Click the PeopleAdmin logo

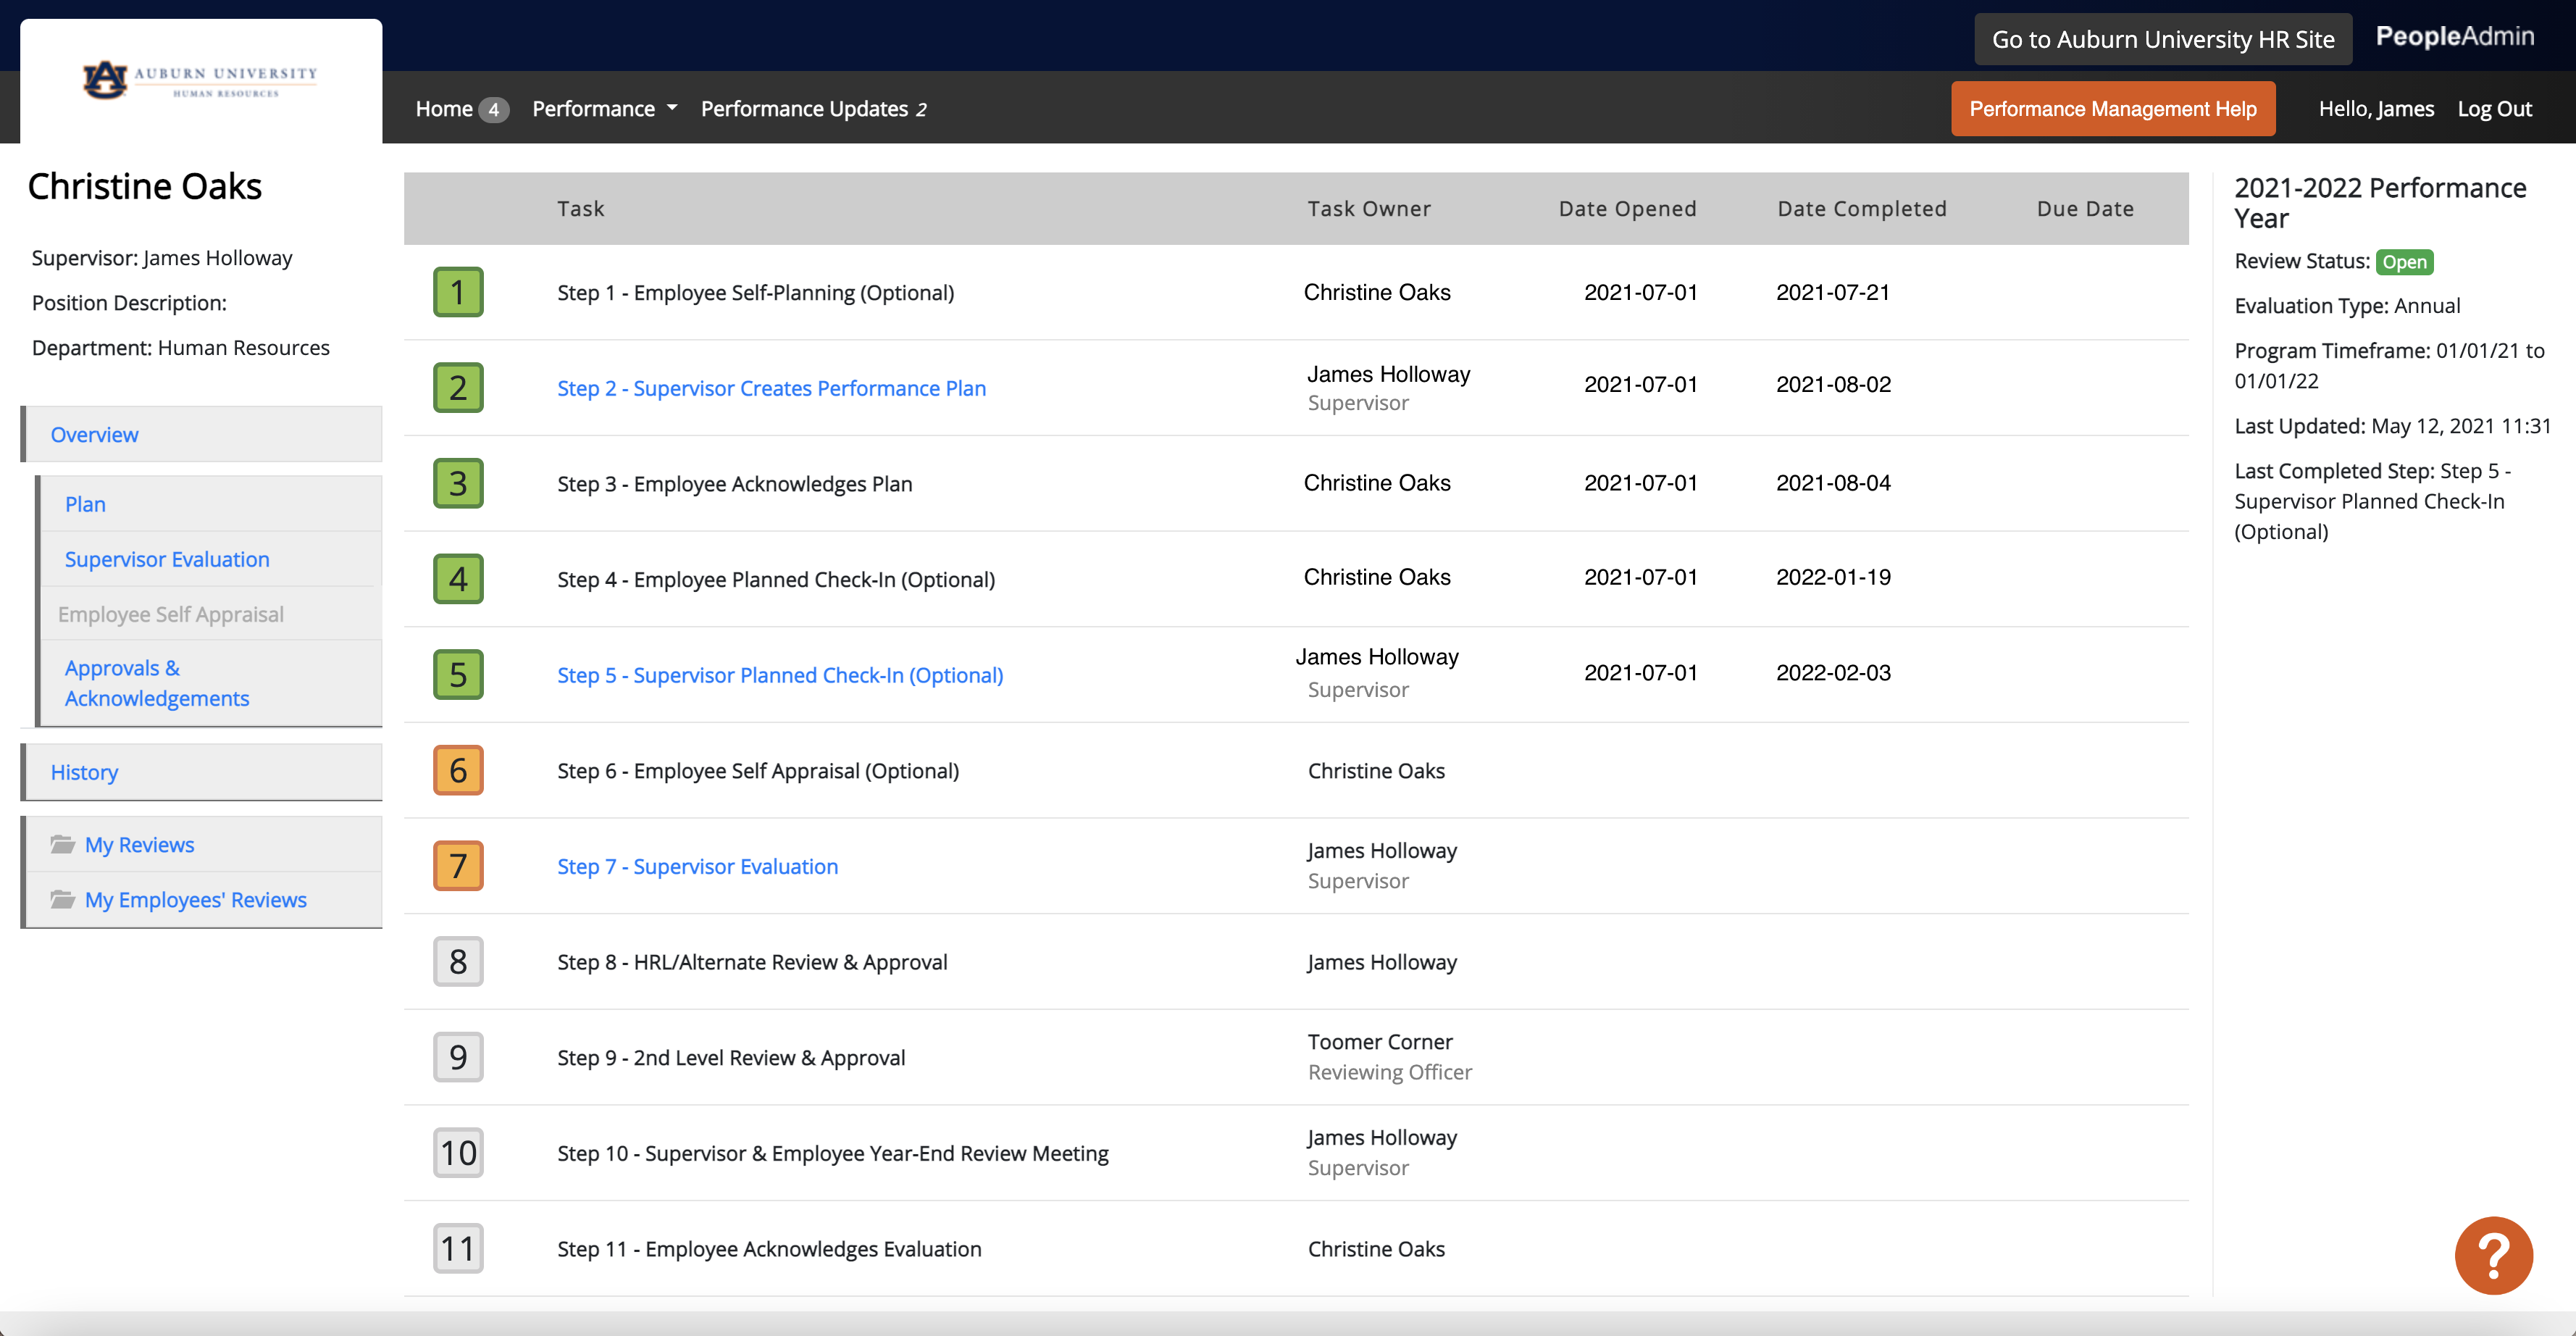[x=2455, y=37]
